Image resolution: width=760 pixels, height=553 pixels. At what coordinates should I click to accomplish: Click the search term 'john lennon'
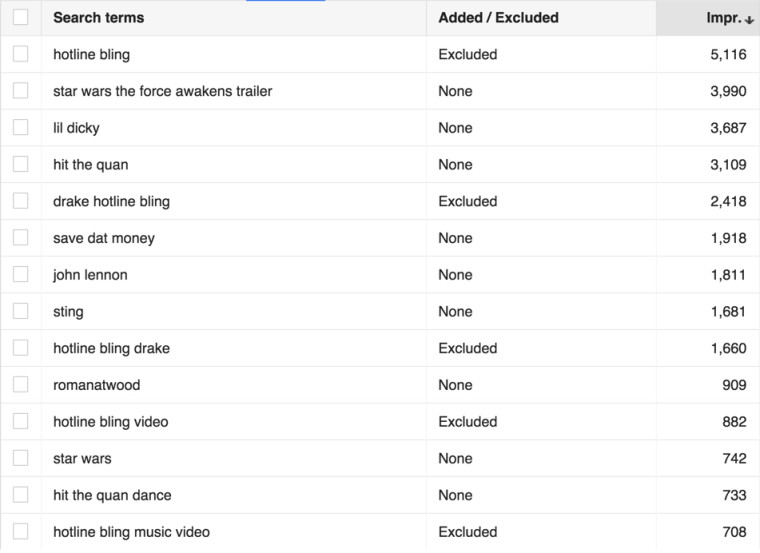pyautogui.click(x=90, y=275)
